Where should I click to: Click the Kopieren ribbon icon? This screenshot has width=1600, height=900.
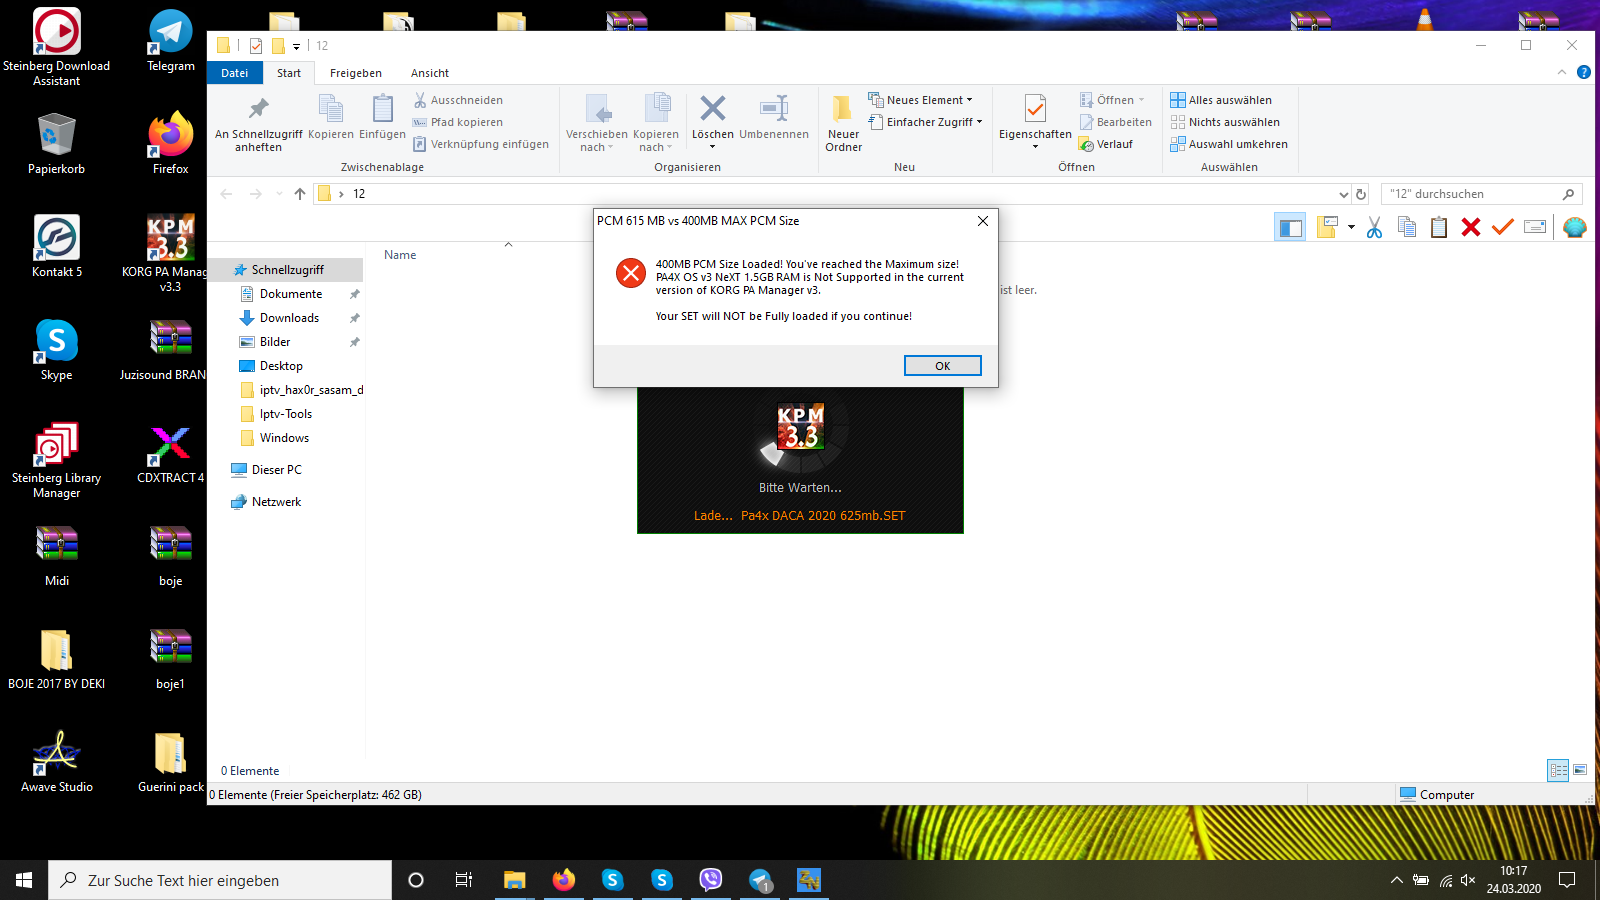click(331, 117)
